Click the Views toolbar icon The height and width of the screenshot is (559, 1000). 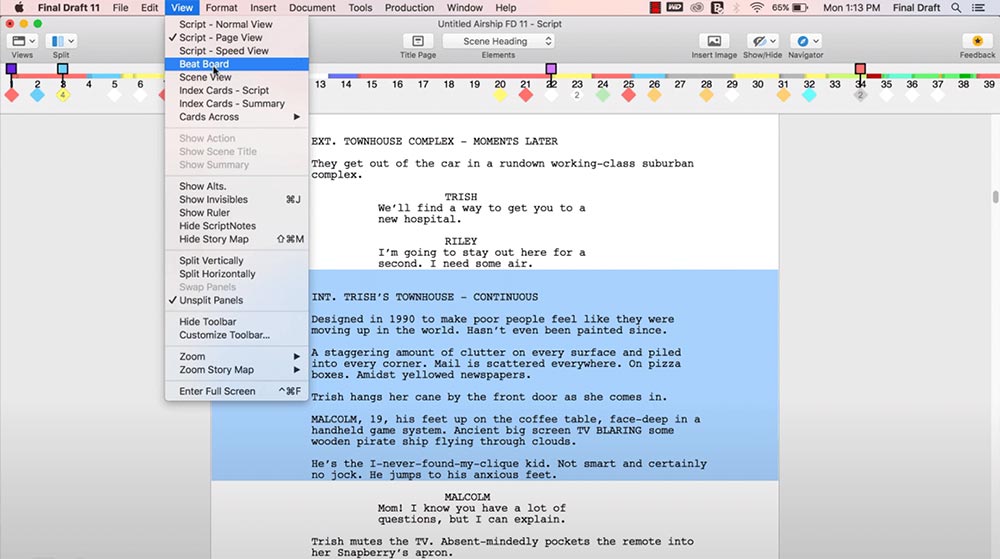(22, 41)
